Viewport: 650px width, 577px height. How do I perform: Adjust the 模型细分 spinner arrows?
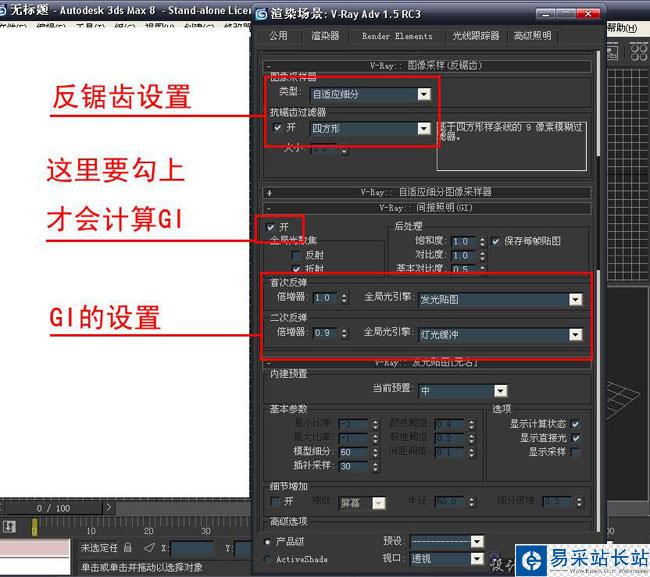[x=375, y=452]
